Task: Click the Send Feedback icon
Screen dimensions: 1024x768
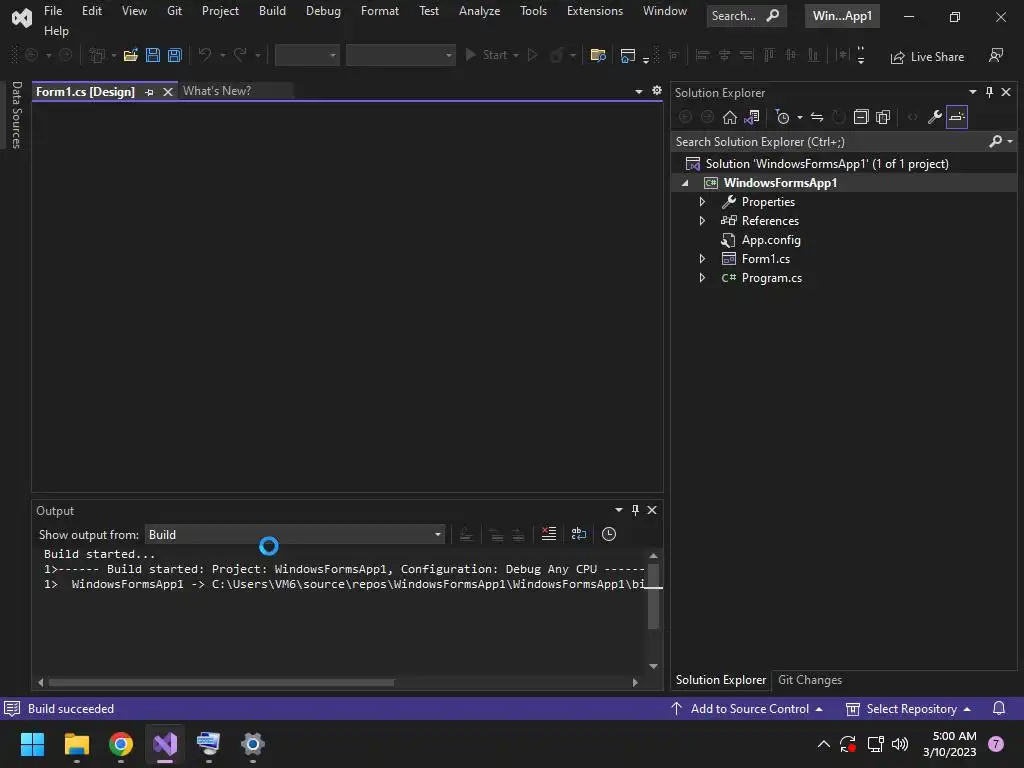Action: pyautogui.click(x=996, y=56)
